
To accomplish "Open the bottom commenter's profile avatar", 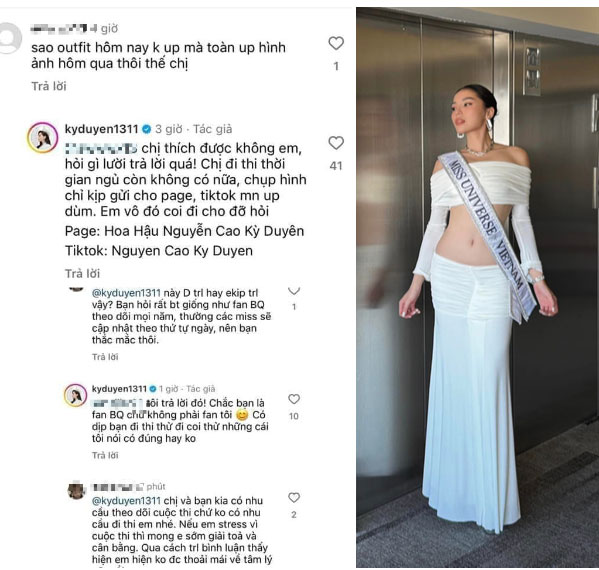I will point(76,491).
